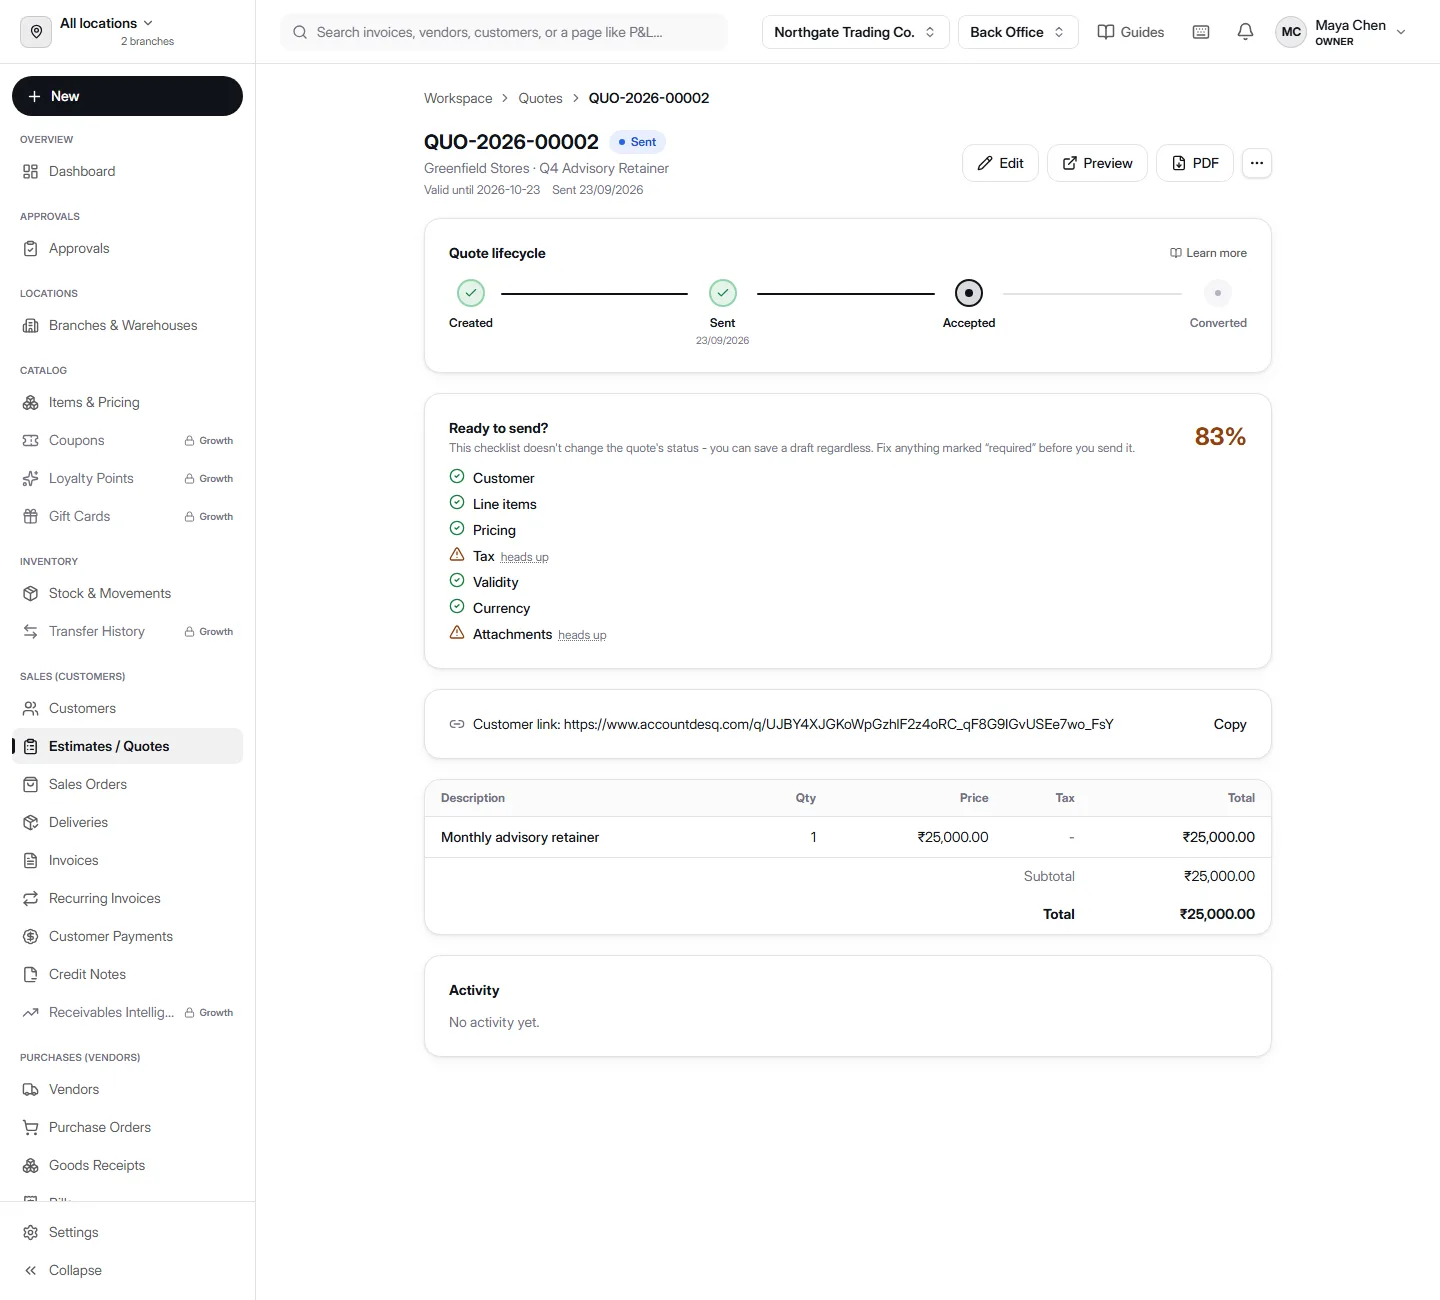The width and height of the screenshot is (1440, 1300).
Task: Click the Dashboard sidebar icon
Action: pos(31,171)
